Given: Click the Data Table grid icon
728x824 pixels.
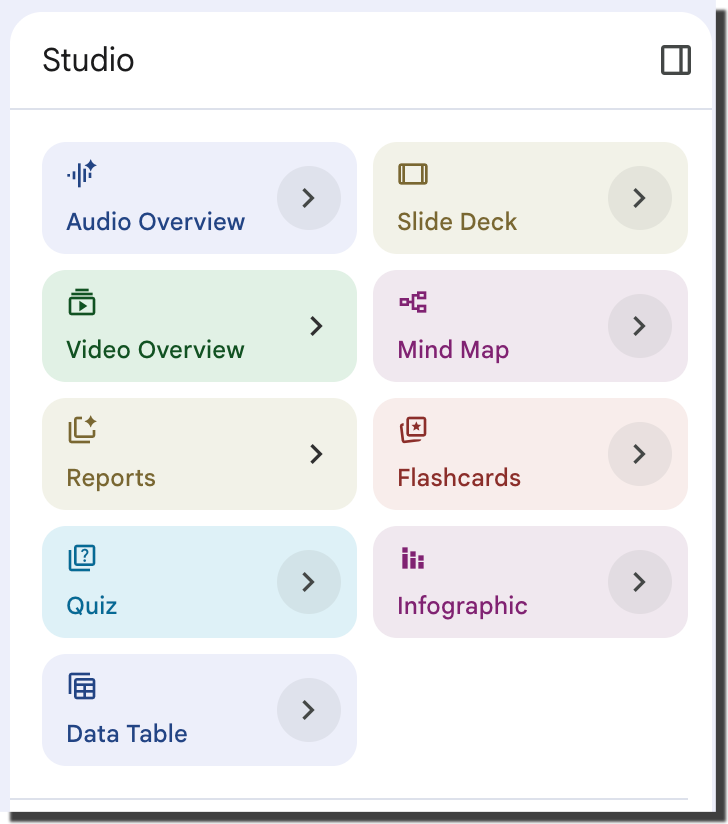Looking at the screenshot, I should click(x=81, y=686).
